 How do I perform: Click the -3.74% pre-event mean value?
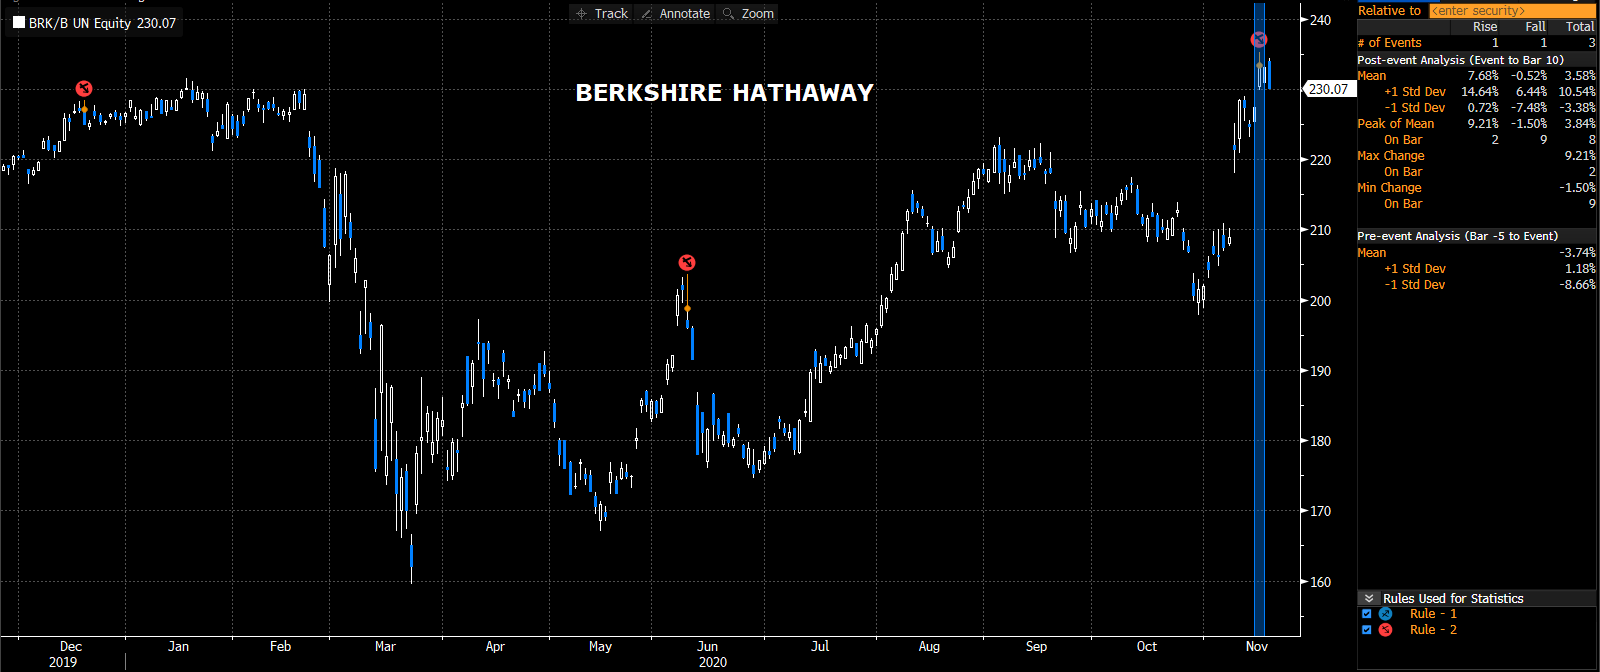(x=1577, y=253)
